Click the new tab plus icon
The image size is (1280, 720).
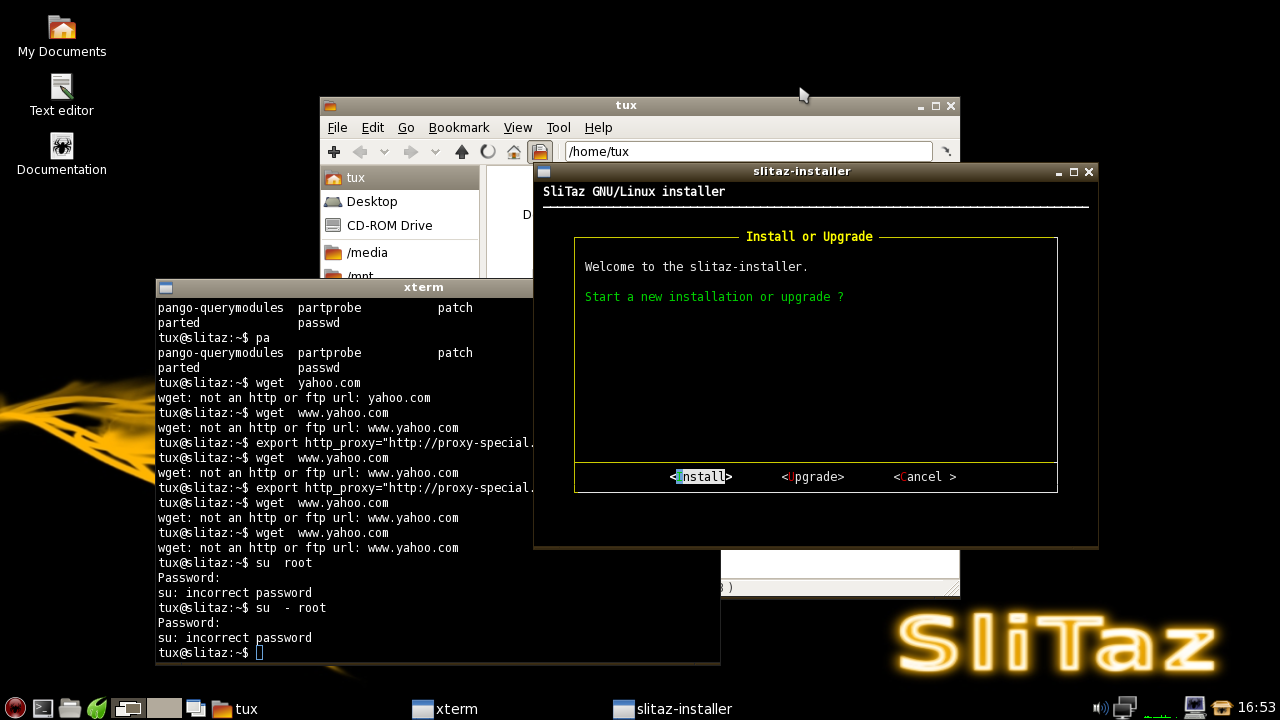(x=334, y=152)
